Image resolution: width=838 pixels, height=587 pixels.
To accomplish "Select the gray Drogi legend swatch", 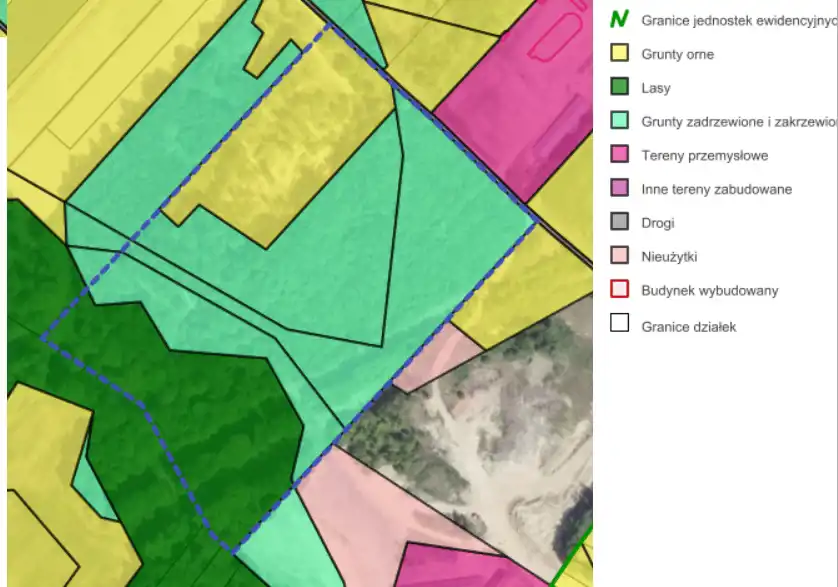I will click(620, 222).
